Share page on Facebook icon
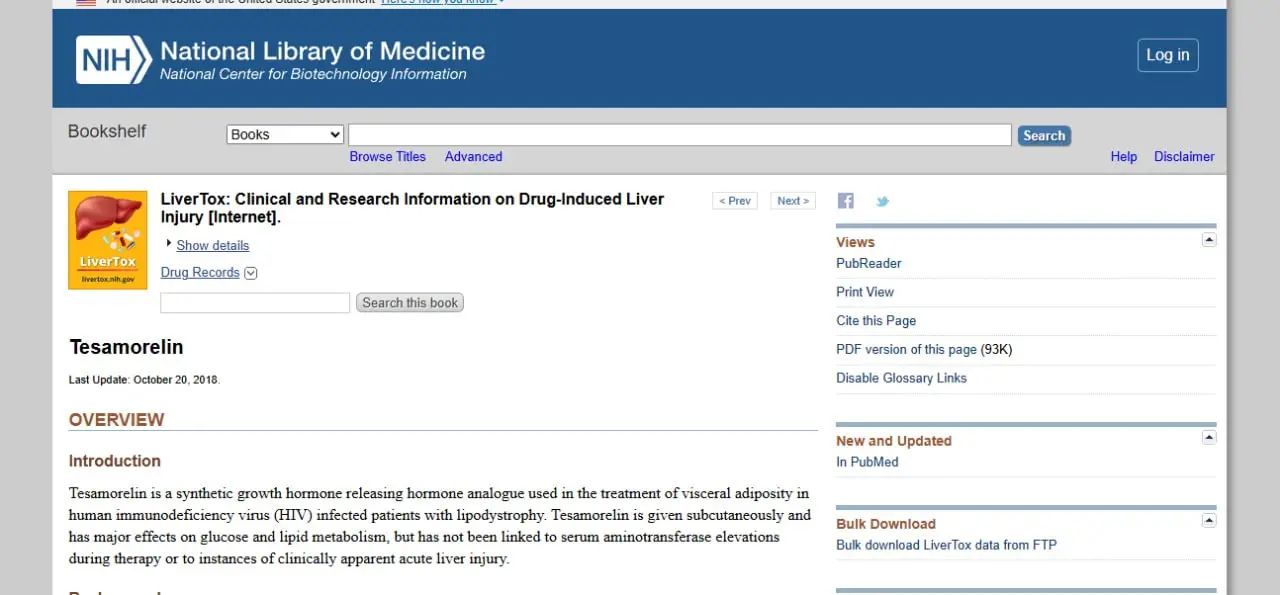Image resolution: width=1280 pixels, height=595 pixels. pyautogui.click(x=846, y=201)
